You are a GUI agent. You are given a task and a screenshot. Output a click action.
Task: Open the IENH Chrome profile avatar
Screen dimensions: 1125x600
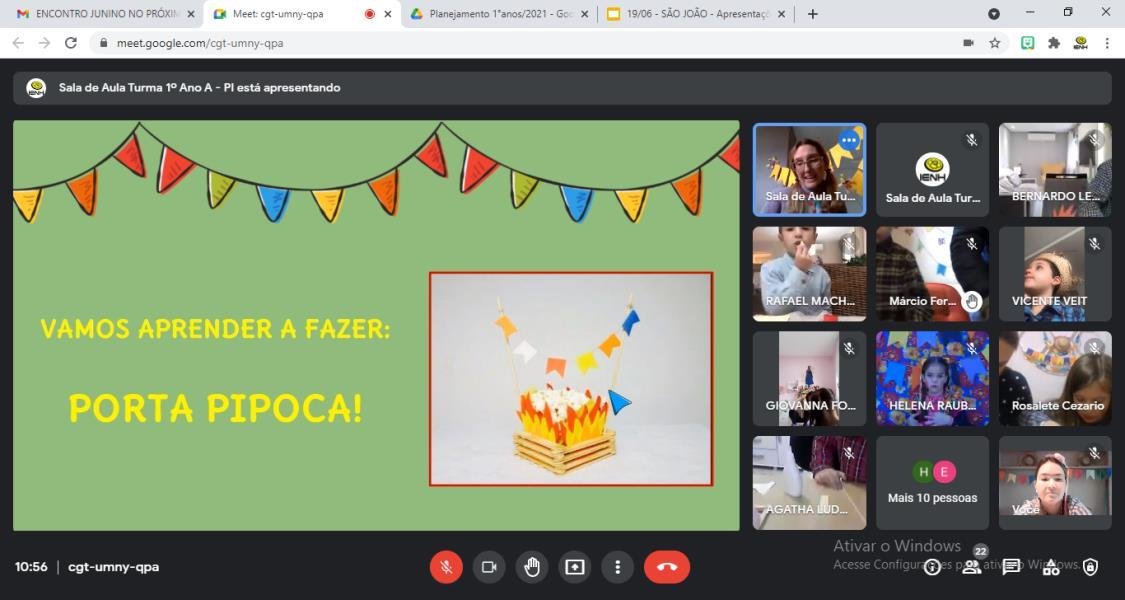[1081, 43]
